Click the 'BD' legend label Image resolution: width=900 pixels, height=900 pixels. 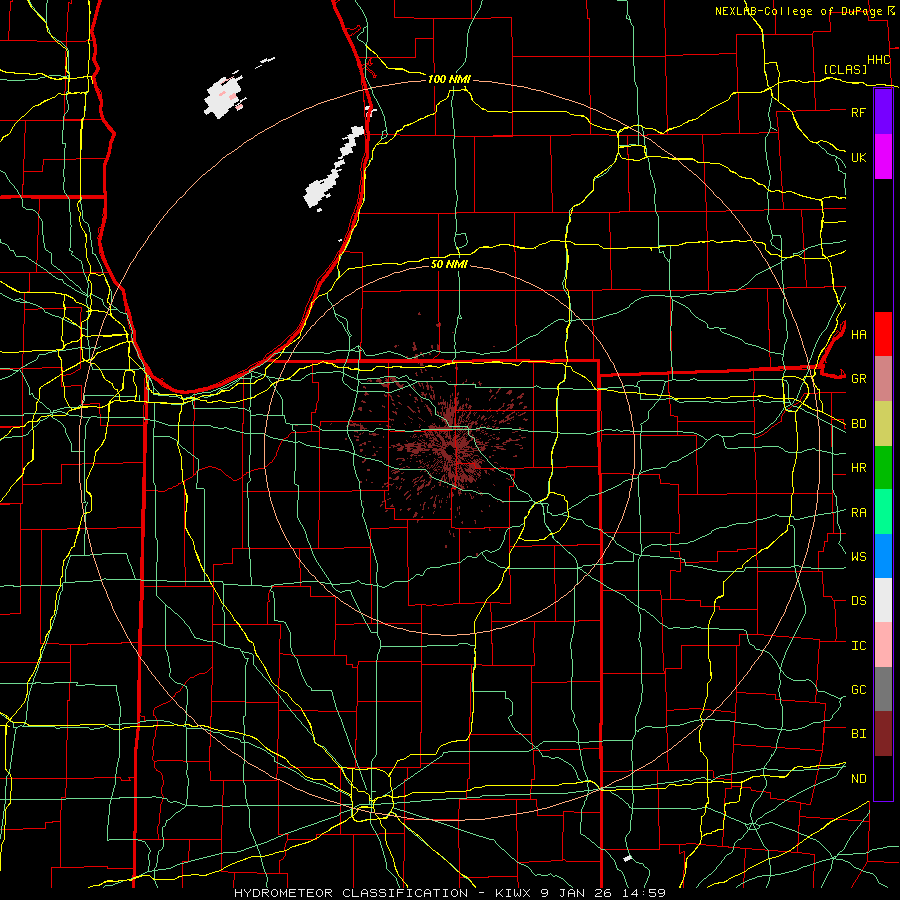858,424
